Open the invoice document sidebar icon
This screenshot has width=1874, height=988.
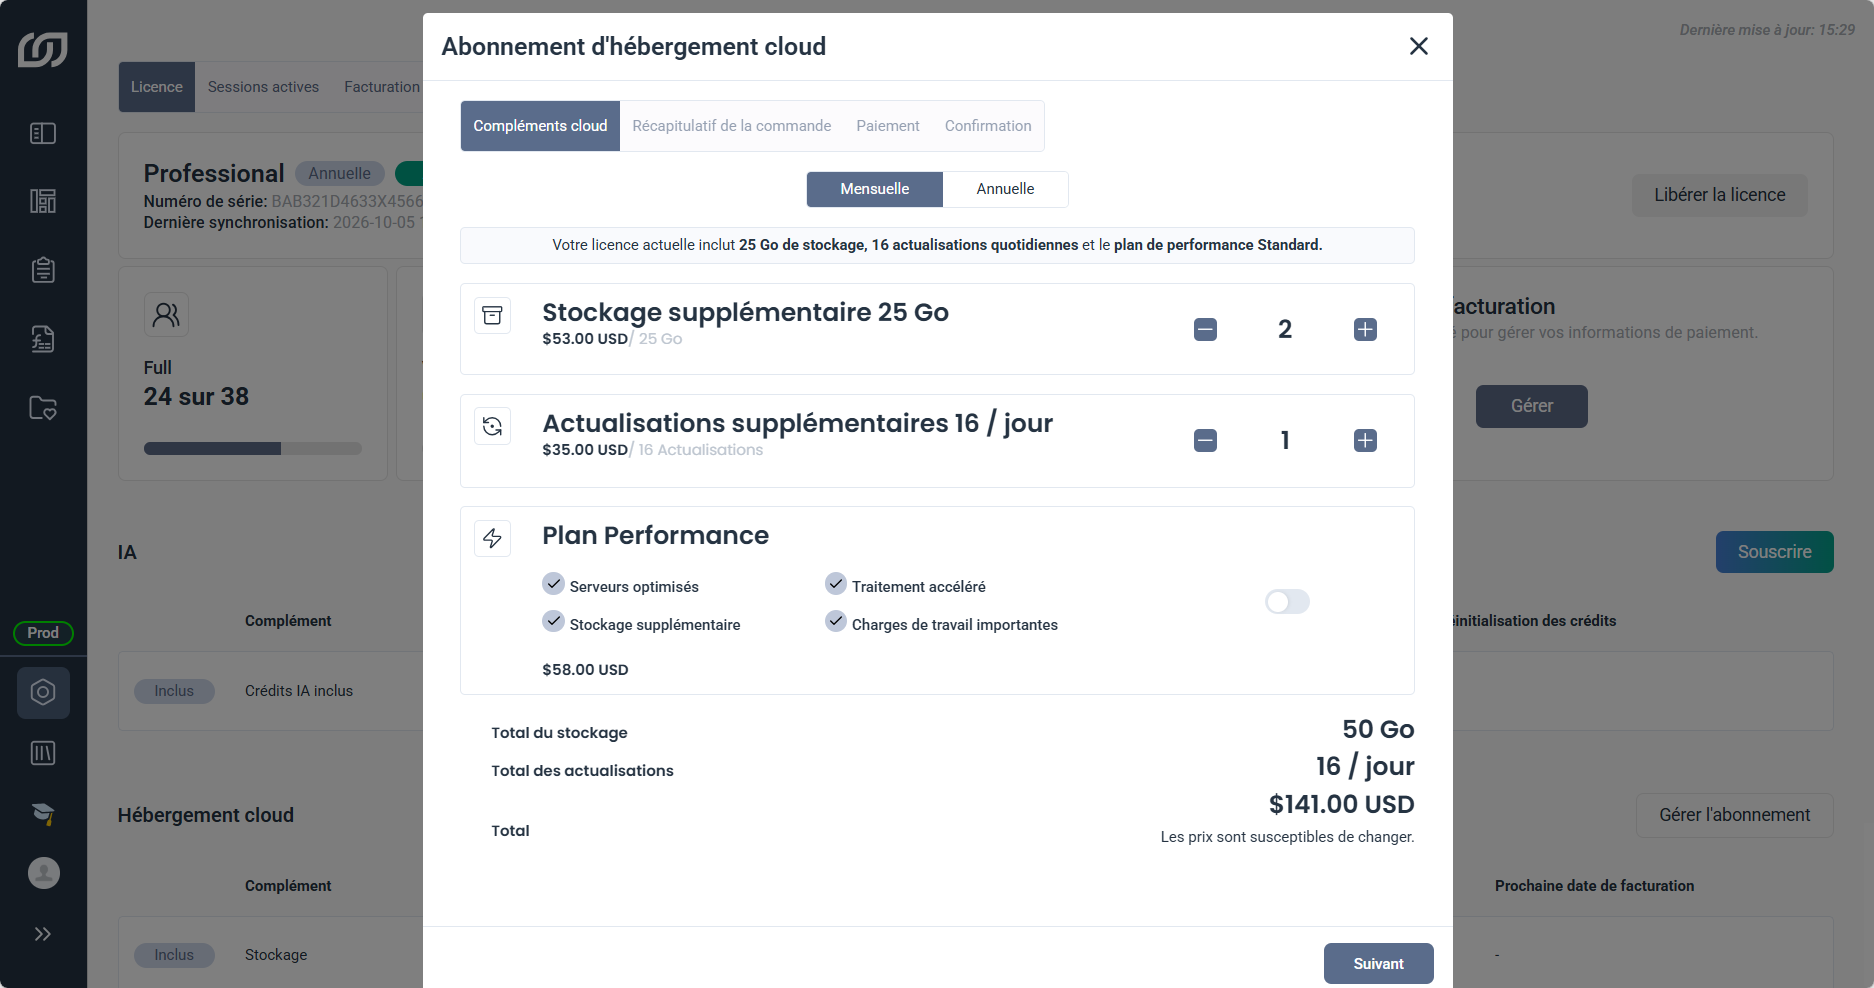coord(43,339)
